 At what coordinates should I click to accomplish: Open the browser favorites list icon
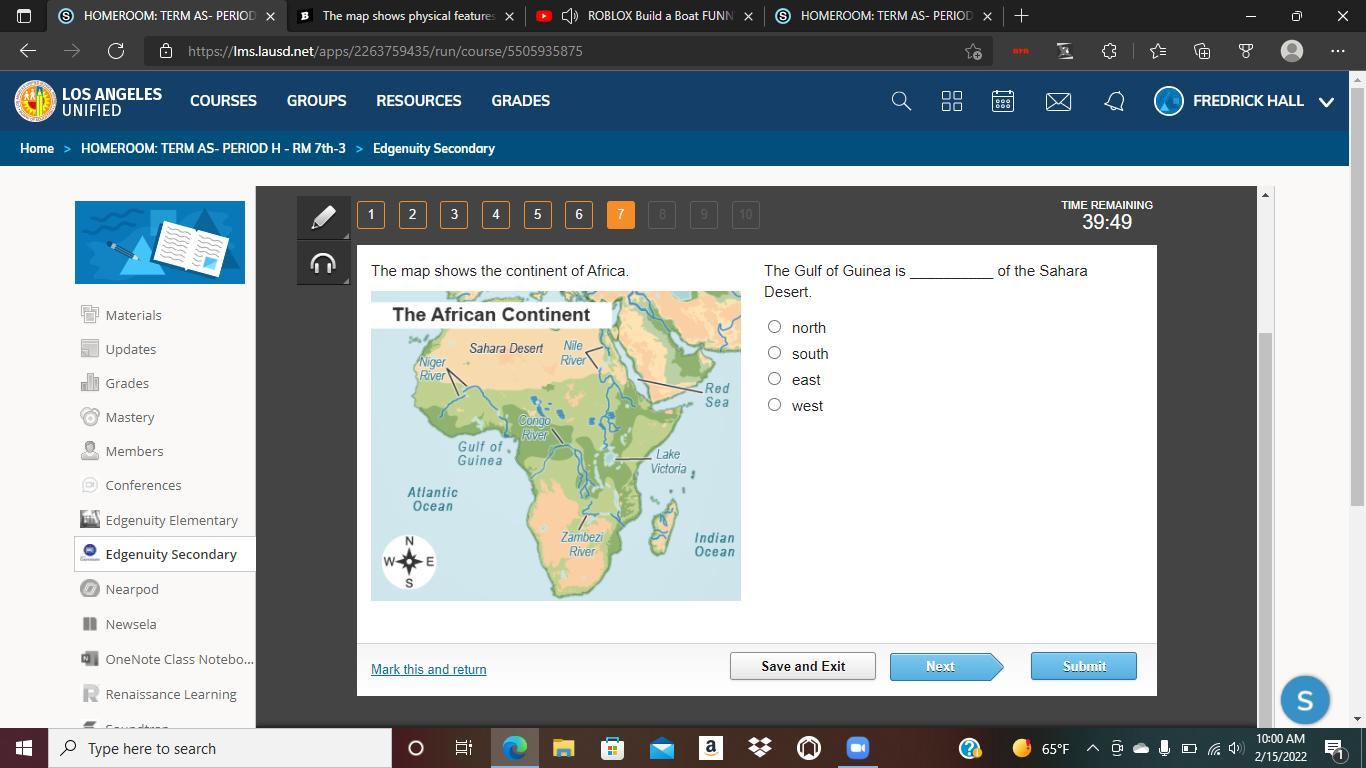click(1157, 51)
